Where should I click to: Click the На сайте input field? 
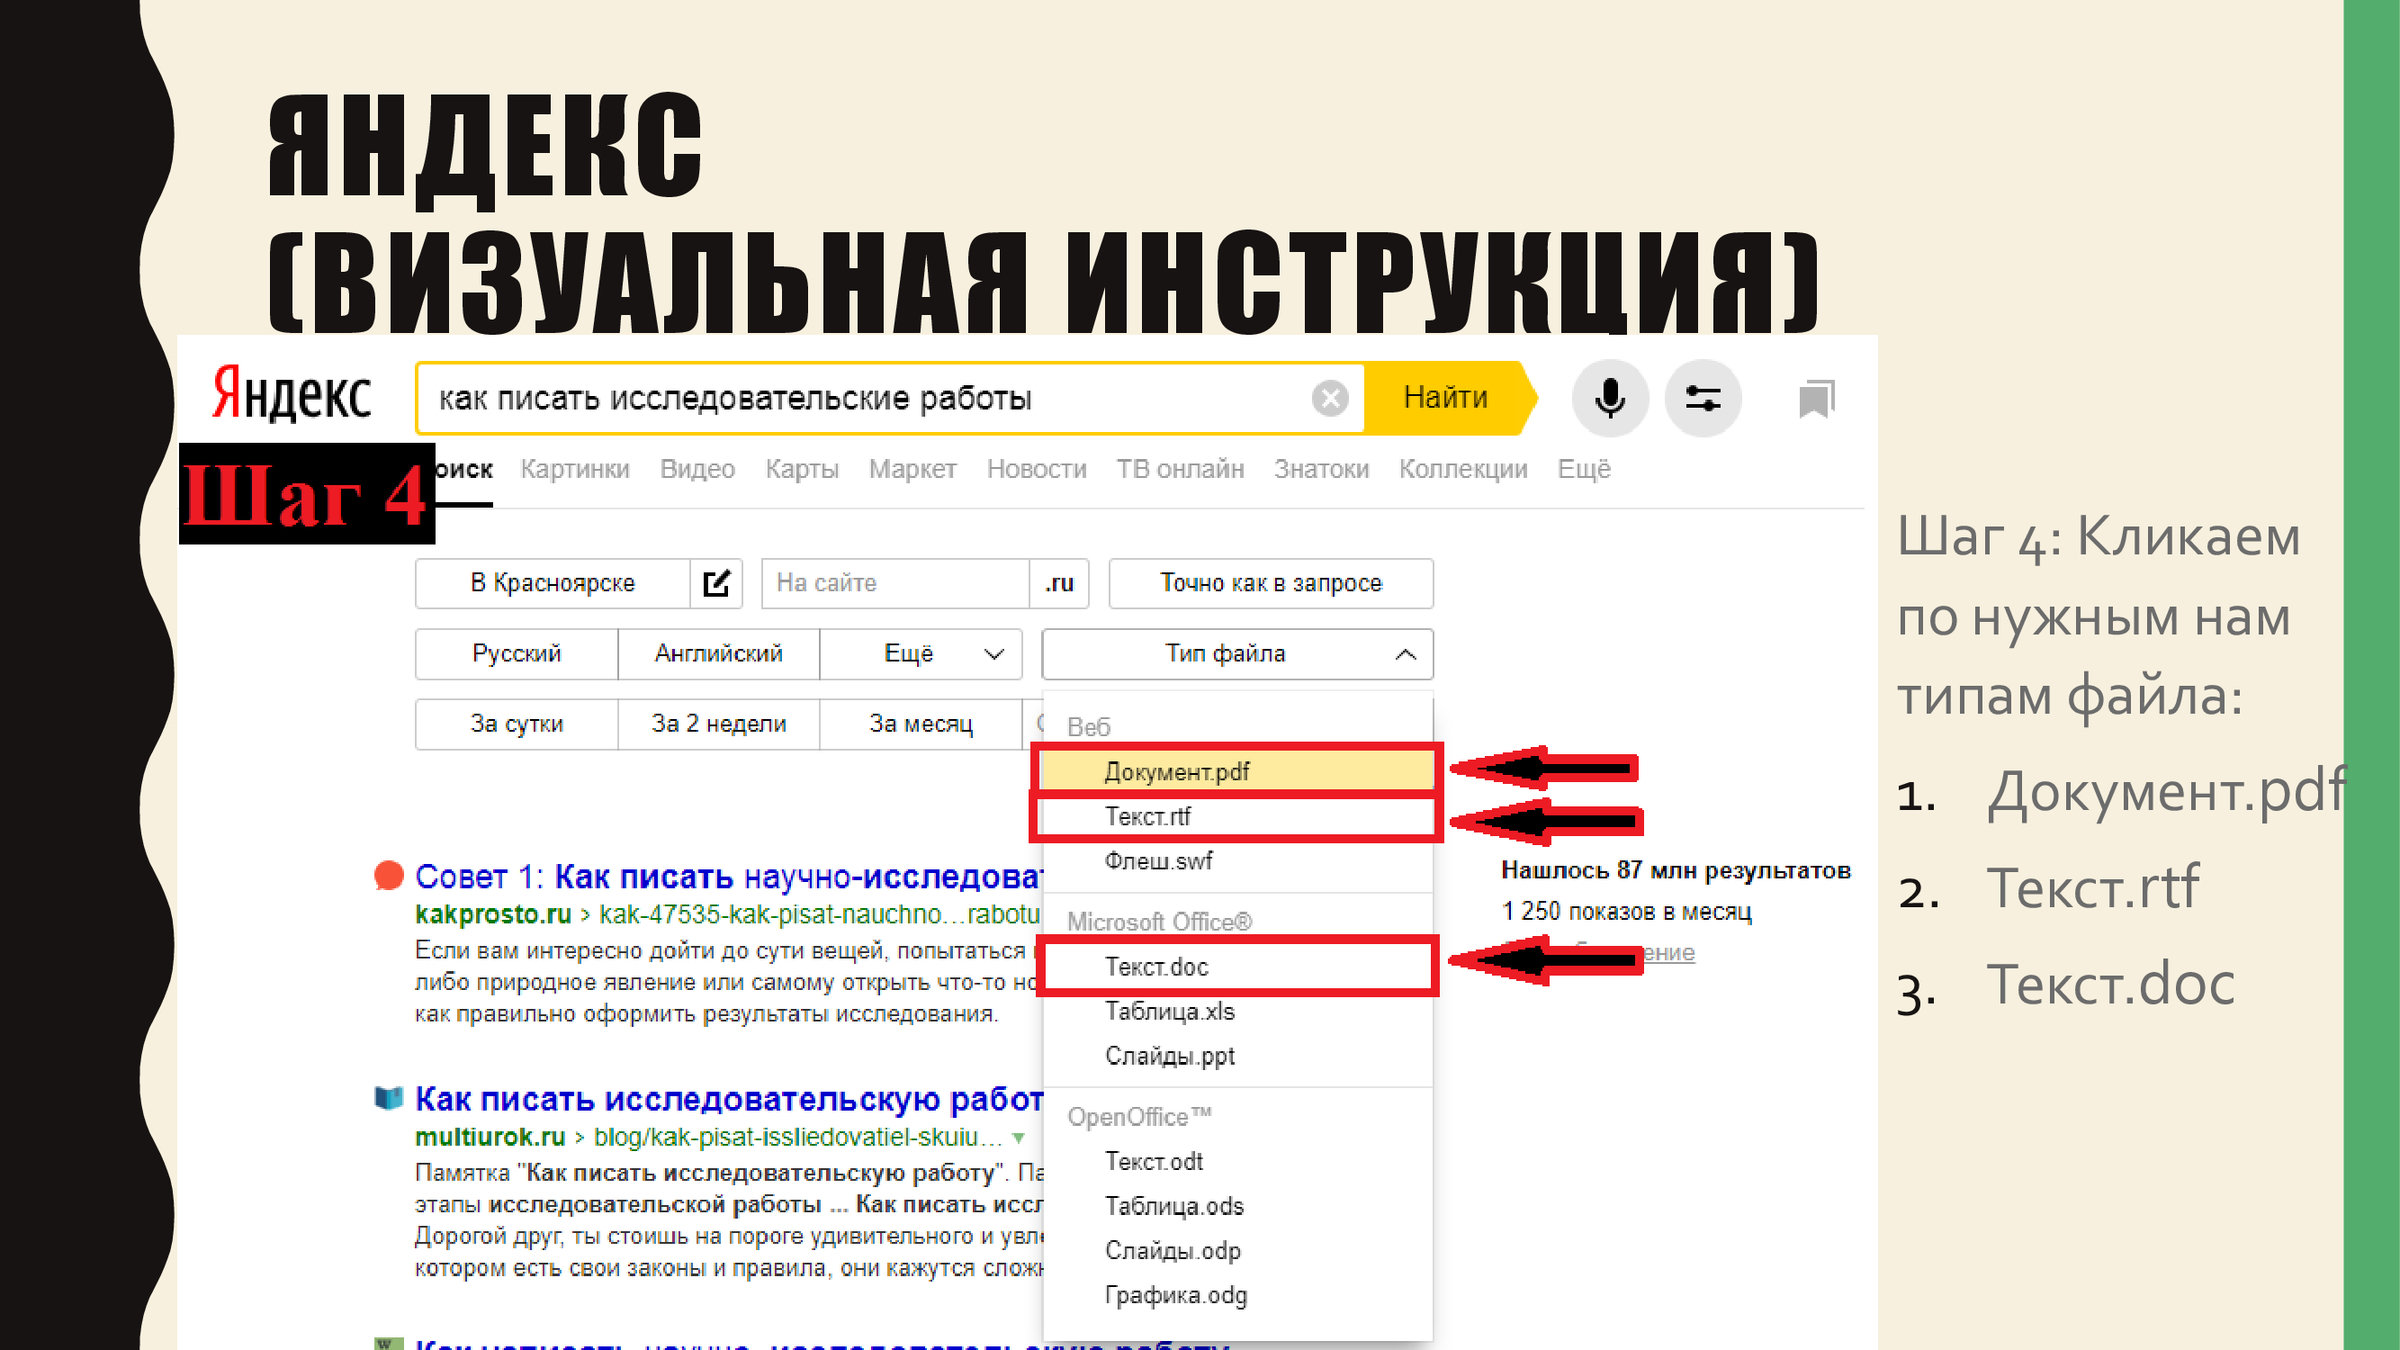point(894,583)
